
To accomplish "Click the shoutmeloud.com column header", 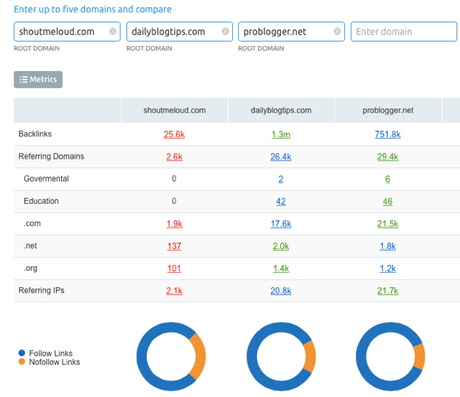I will (174, 110).
